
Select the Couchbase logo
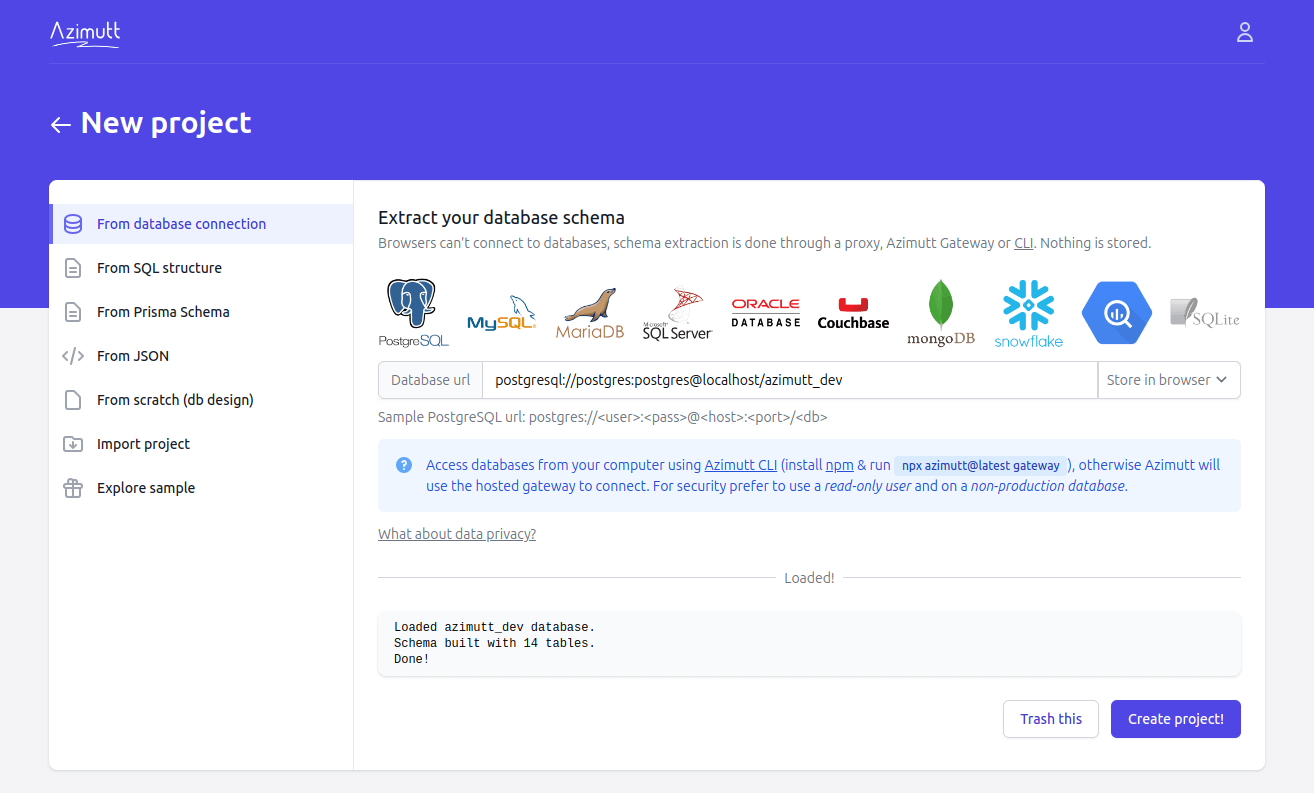pos(852,311)
